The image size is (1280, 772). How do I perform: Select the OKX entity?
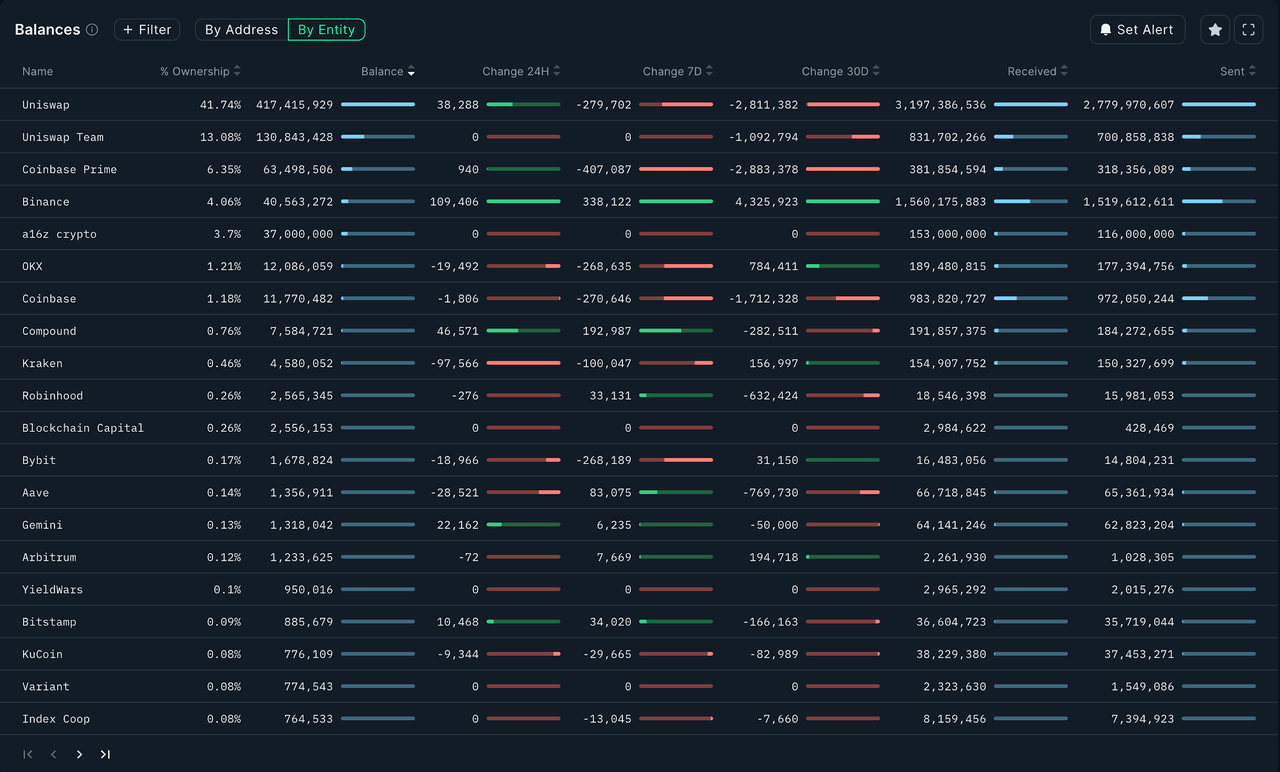33,266
